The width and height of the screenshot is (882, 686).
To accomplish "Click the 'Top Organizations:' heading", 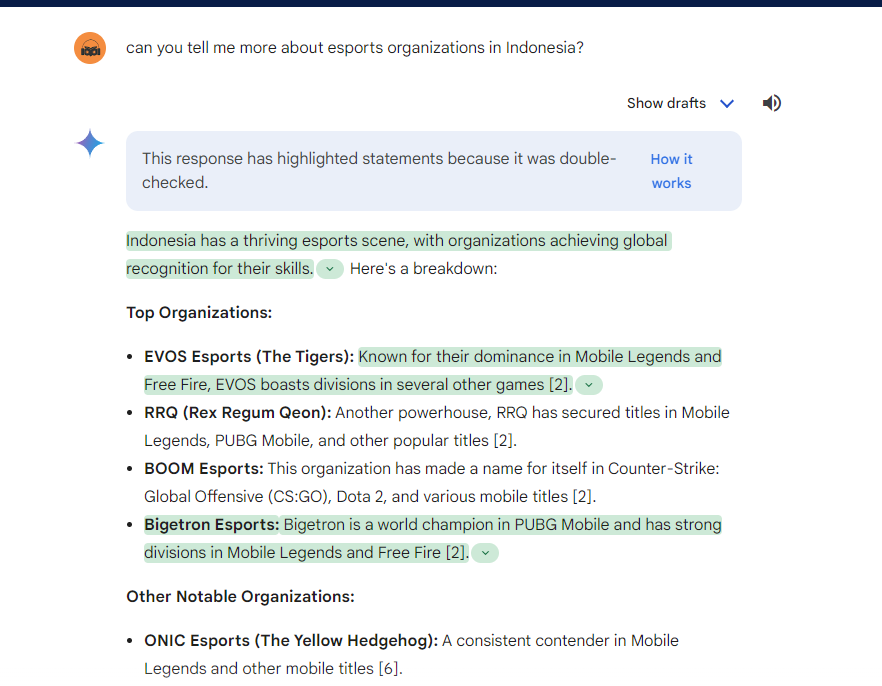I will (199, 313).
